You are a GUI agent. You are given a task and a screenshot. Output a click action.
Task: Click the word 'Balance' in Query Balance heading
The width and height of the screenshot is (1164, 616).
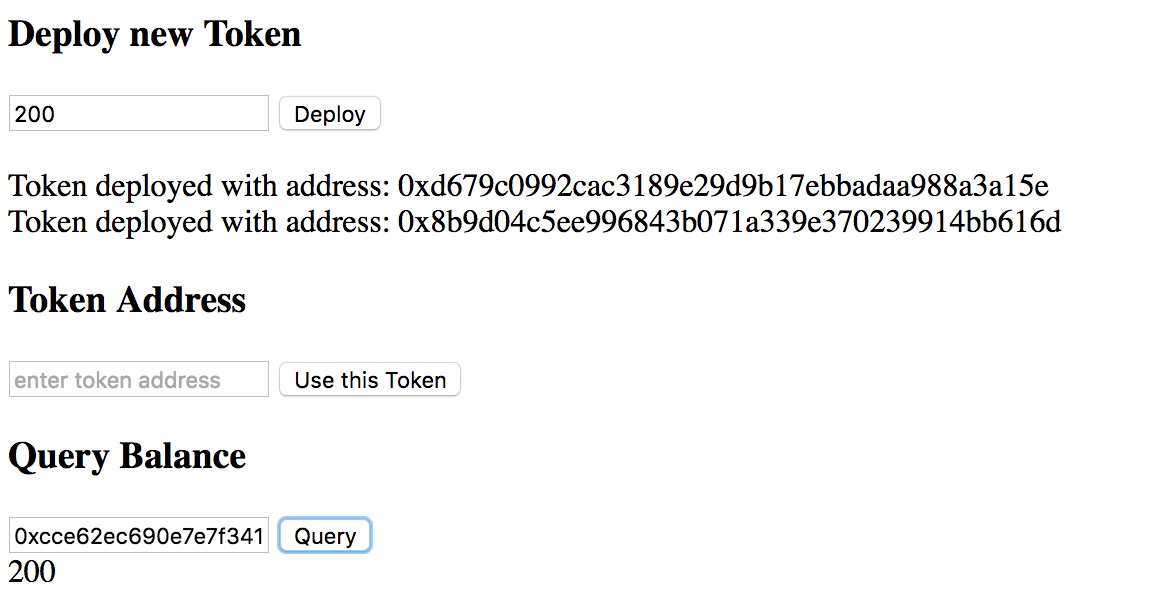point(183,456)
